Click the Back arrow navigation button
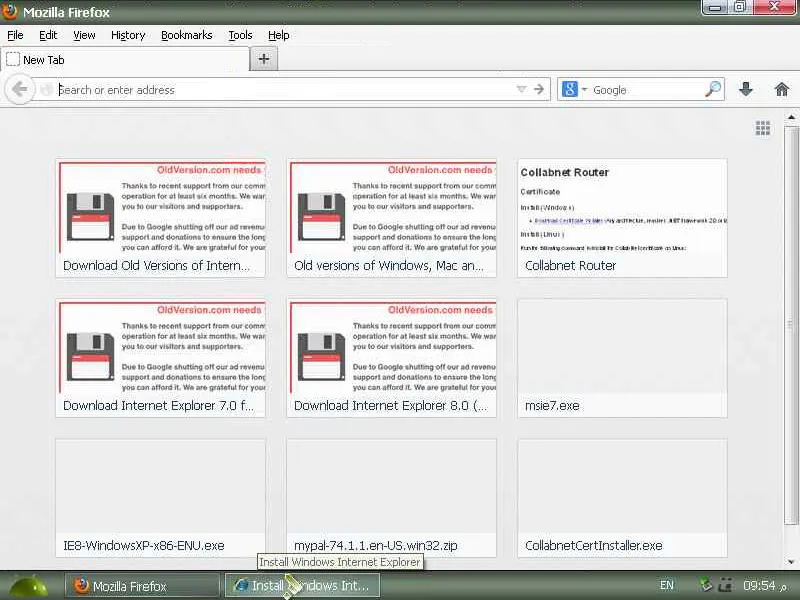800x600 pixels. (19, 89)
